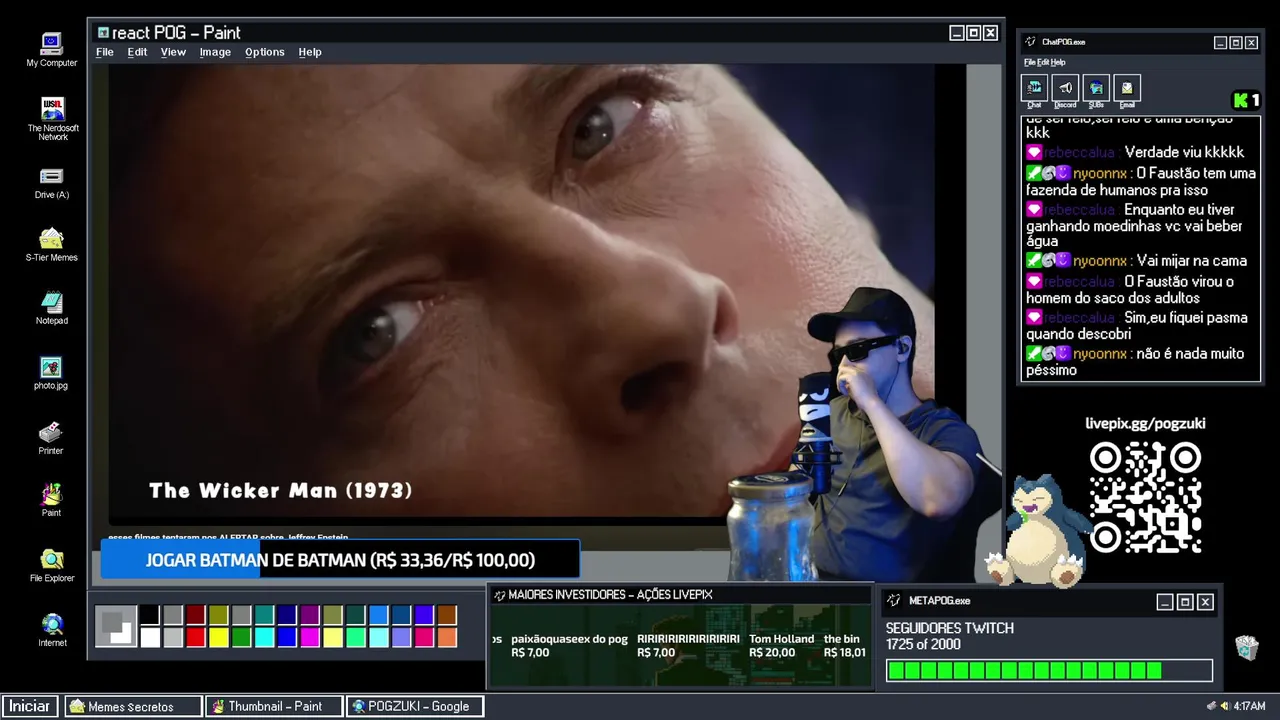Viewport: 1280px width, 720px height.
Task: Click the Twitch followers green progress bar
Action: tap(1049, 670)
